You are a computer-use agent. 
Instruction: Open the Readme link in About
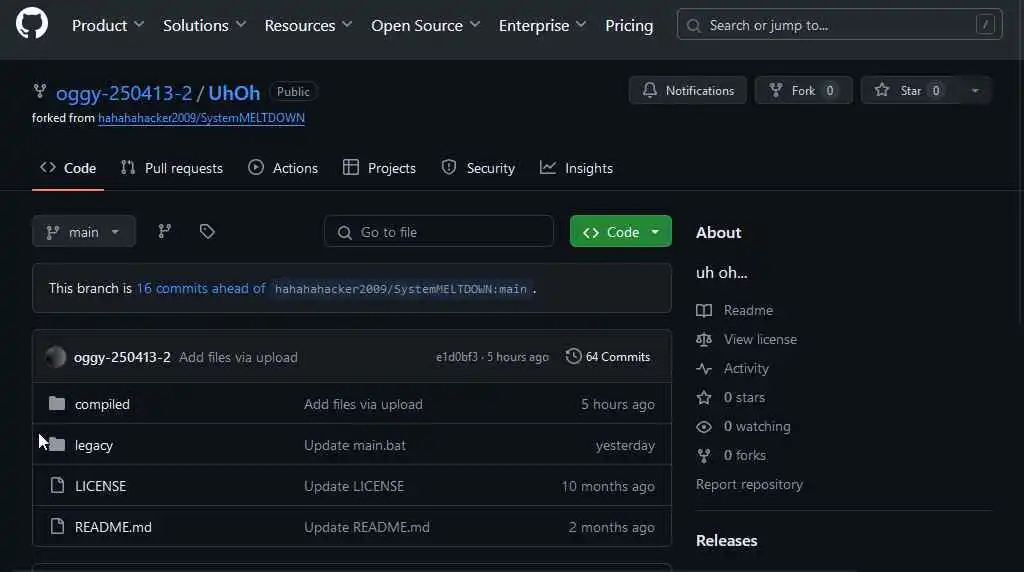748,310
